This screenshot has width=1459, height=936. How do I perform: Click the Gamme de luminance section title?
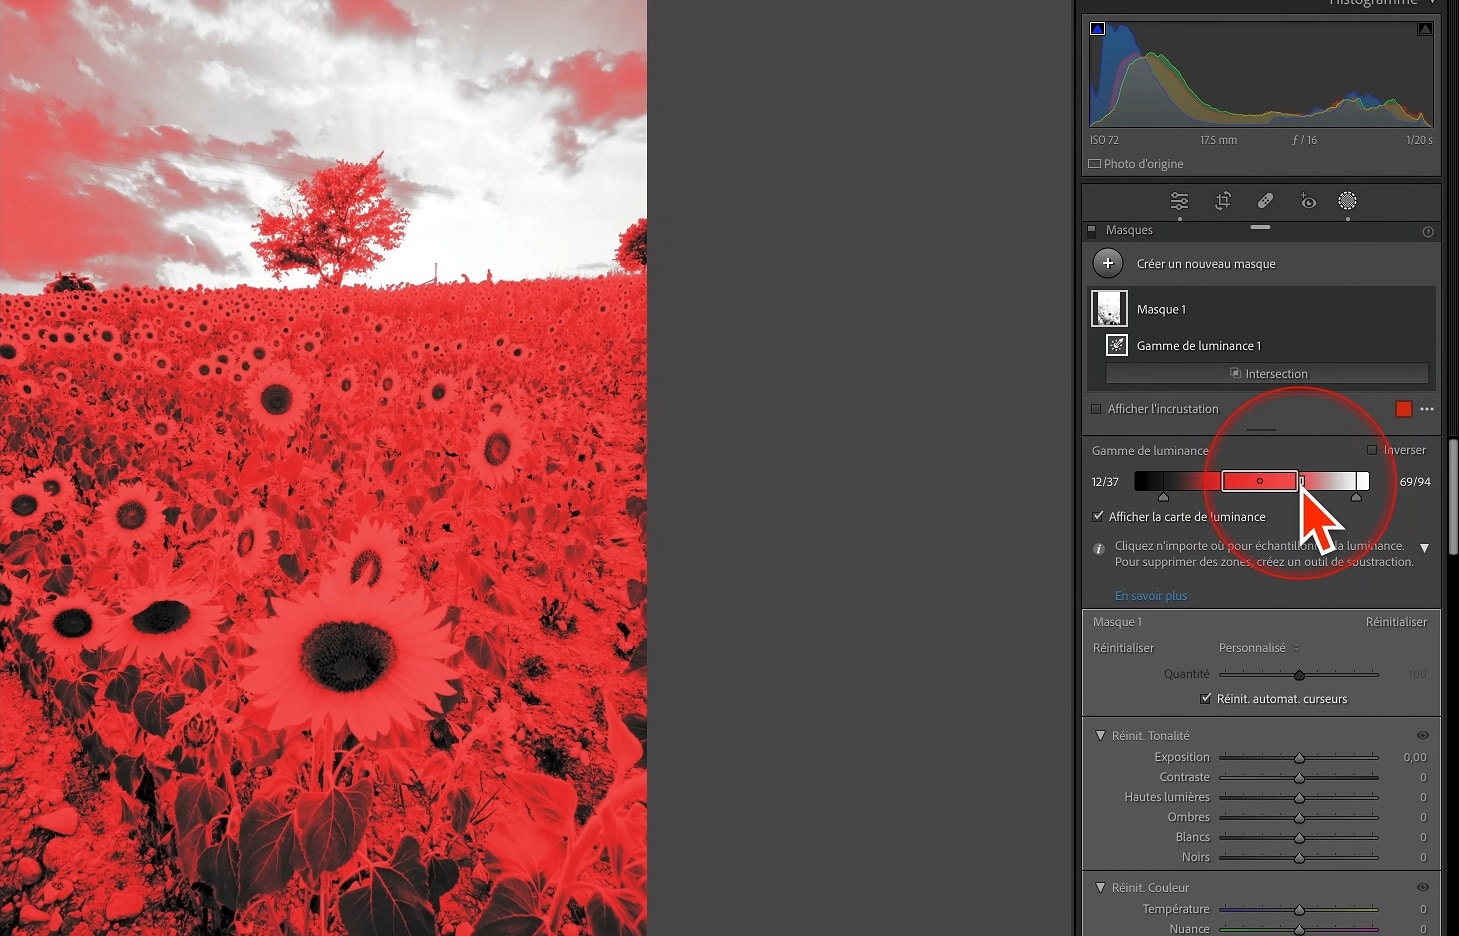tap(1150, 451)
